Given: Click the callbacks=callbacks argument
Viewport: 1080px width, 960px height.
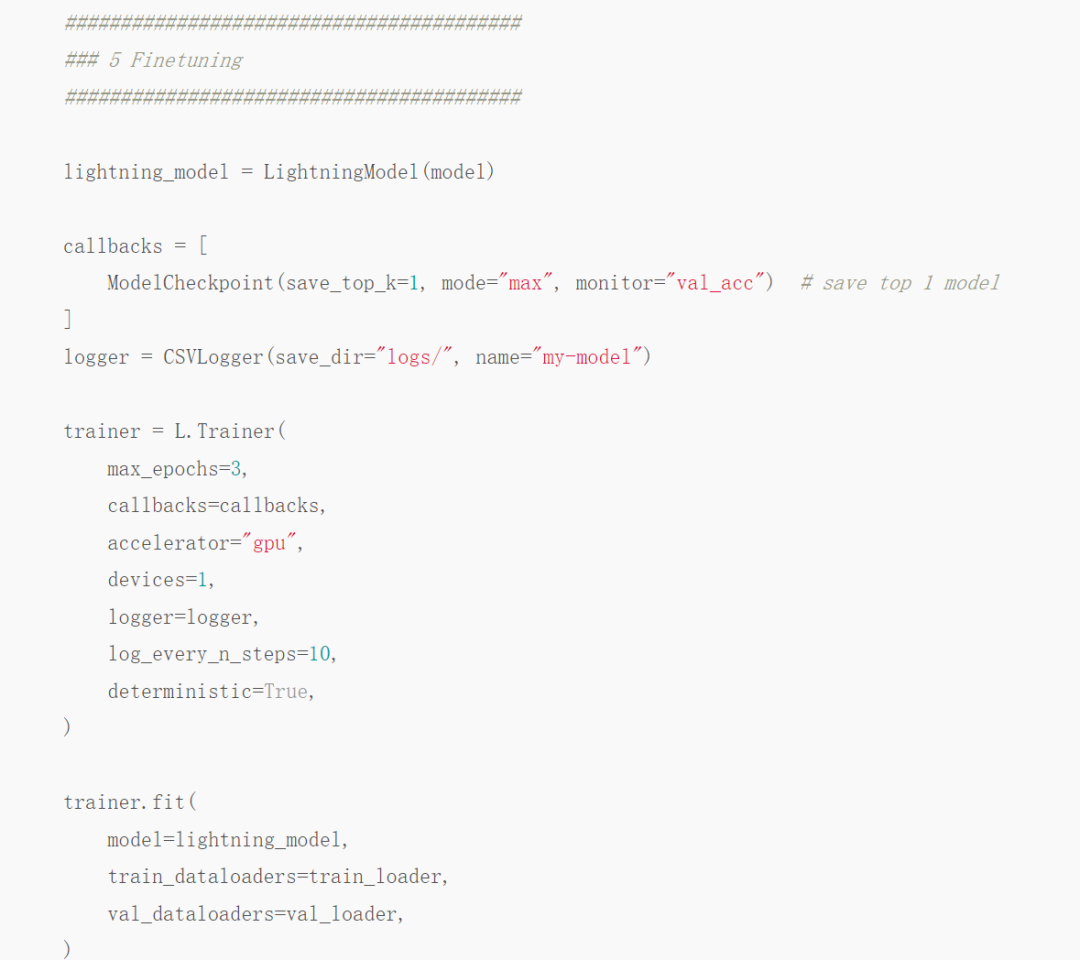Looking at the screenshot, I should [x=216, y=506].
